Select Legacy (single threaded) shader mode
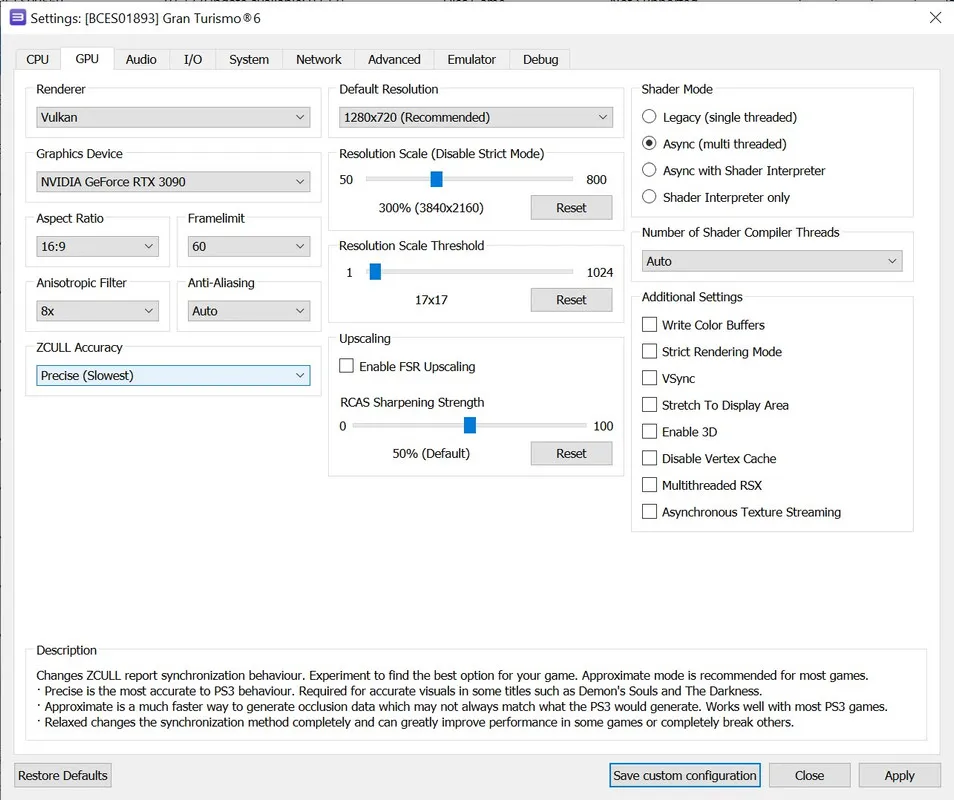Viewport: 954px width, 800px height. point(720,117)
